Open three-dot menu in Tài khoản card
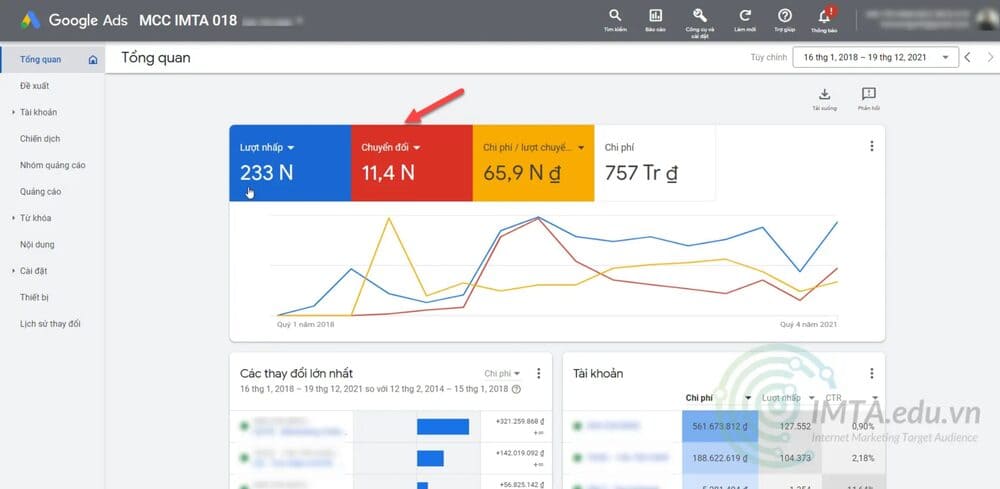The width and height of the screenshot is (1000, 489). click(x=872, y=373)
